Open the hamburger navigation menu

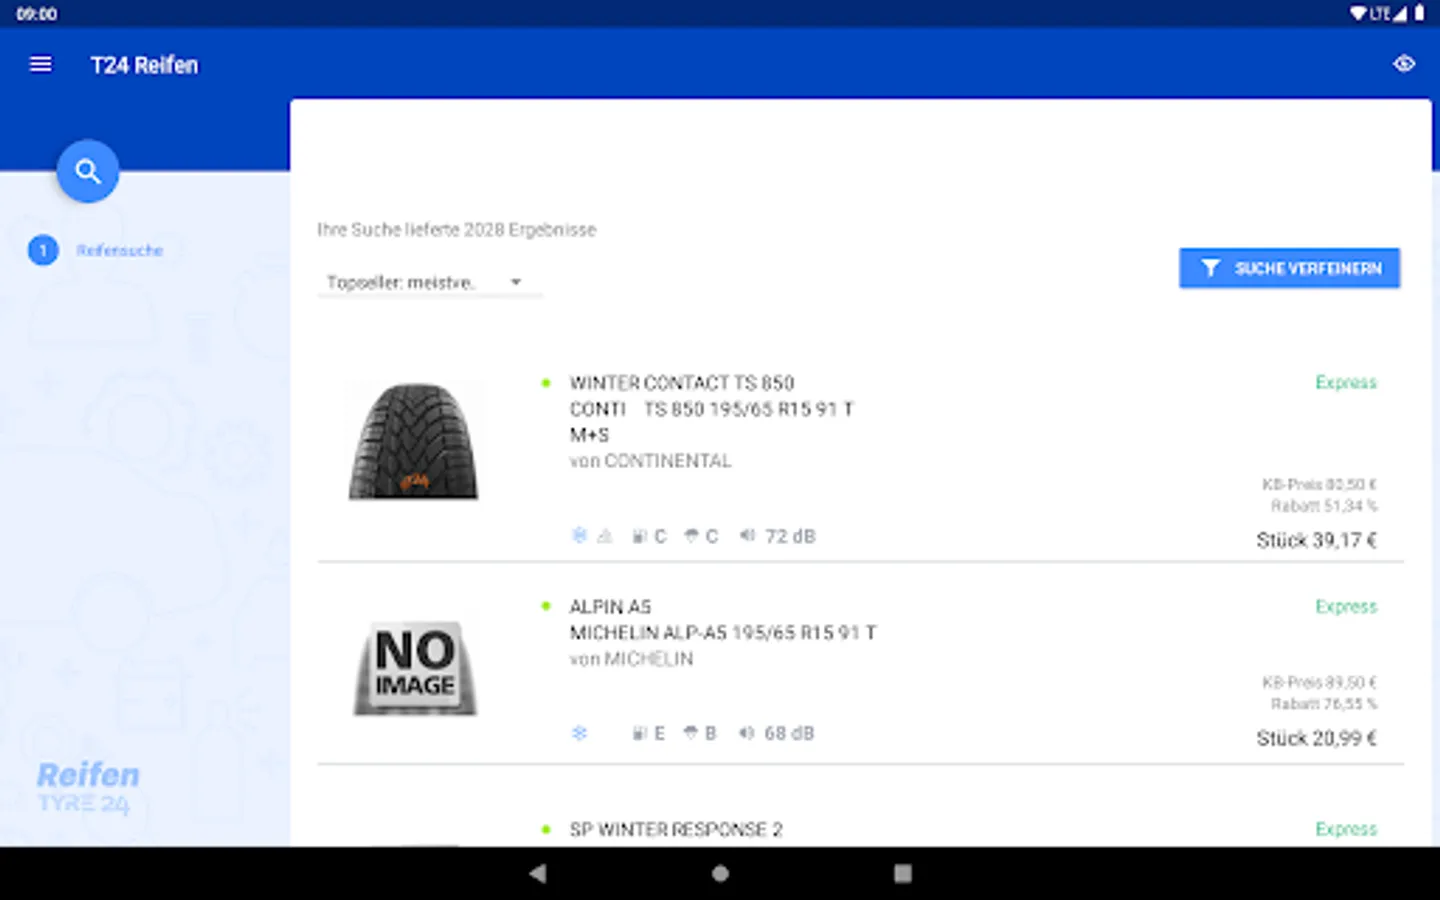pyautogui.click(x=41, y=65)
